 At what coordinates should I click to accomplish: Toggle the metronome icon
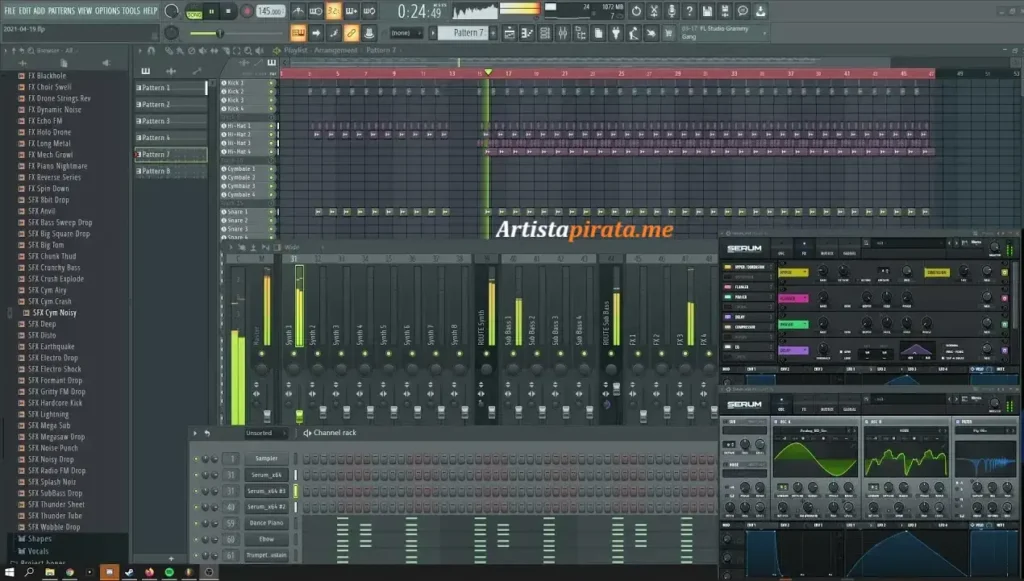[298, 10]
